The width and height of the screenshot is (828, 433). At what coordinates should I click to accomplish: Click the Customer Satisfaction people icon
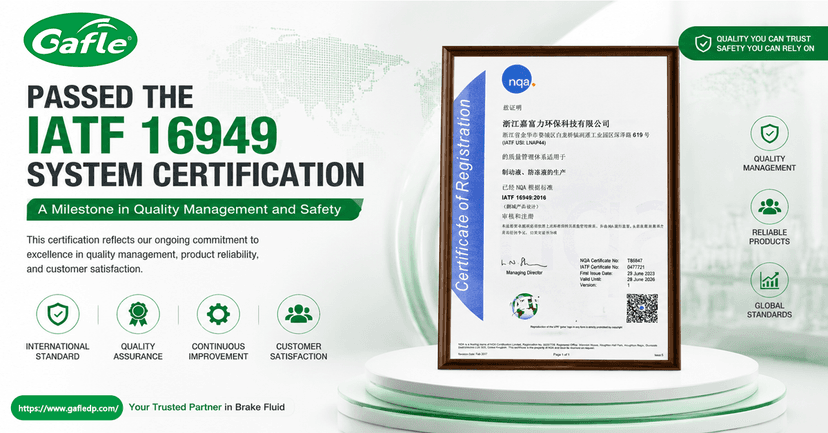[298, 315]
